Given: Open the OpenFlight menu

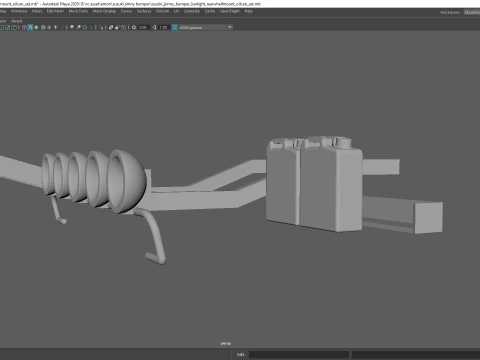Looking at the screenshot, I should point(230,11).
